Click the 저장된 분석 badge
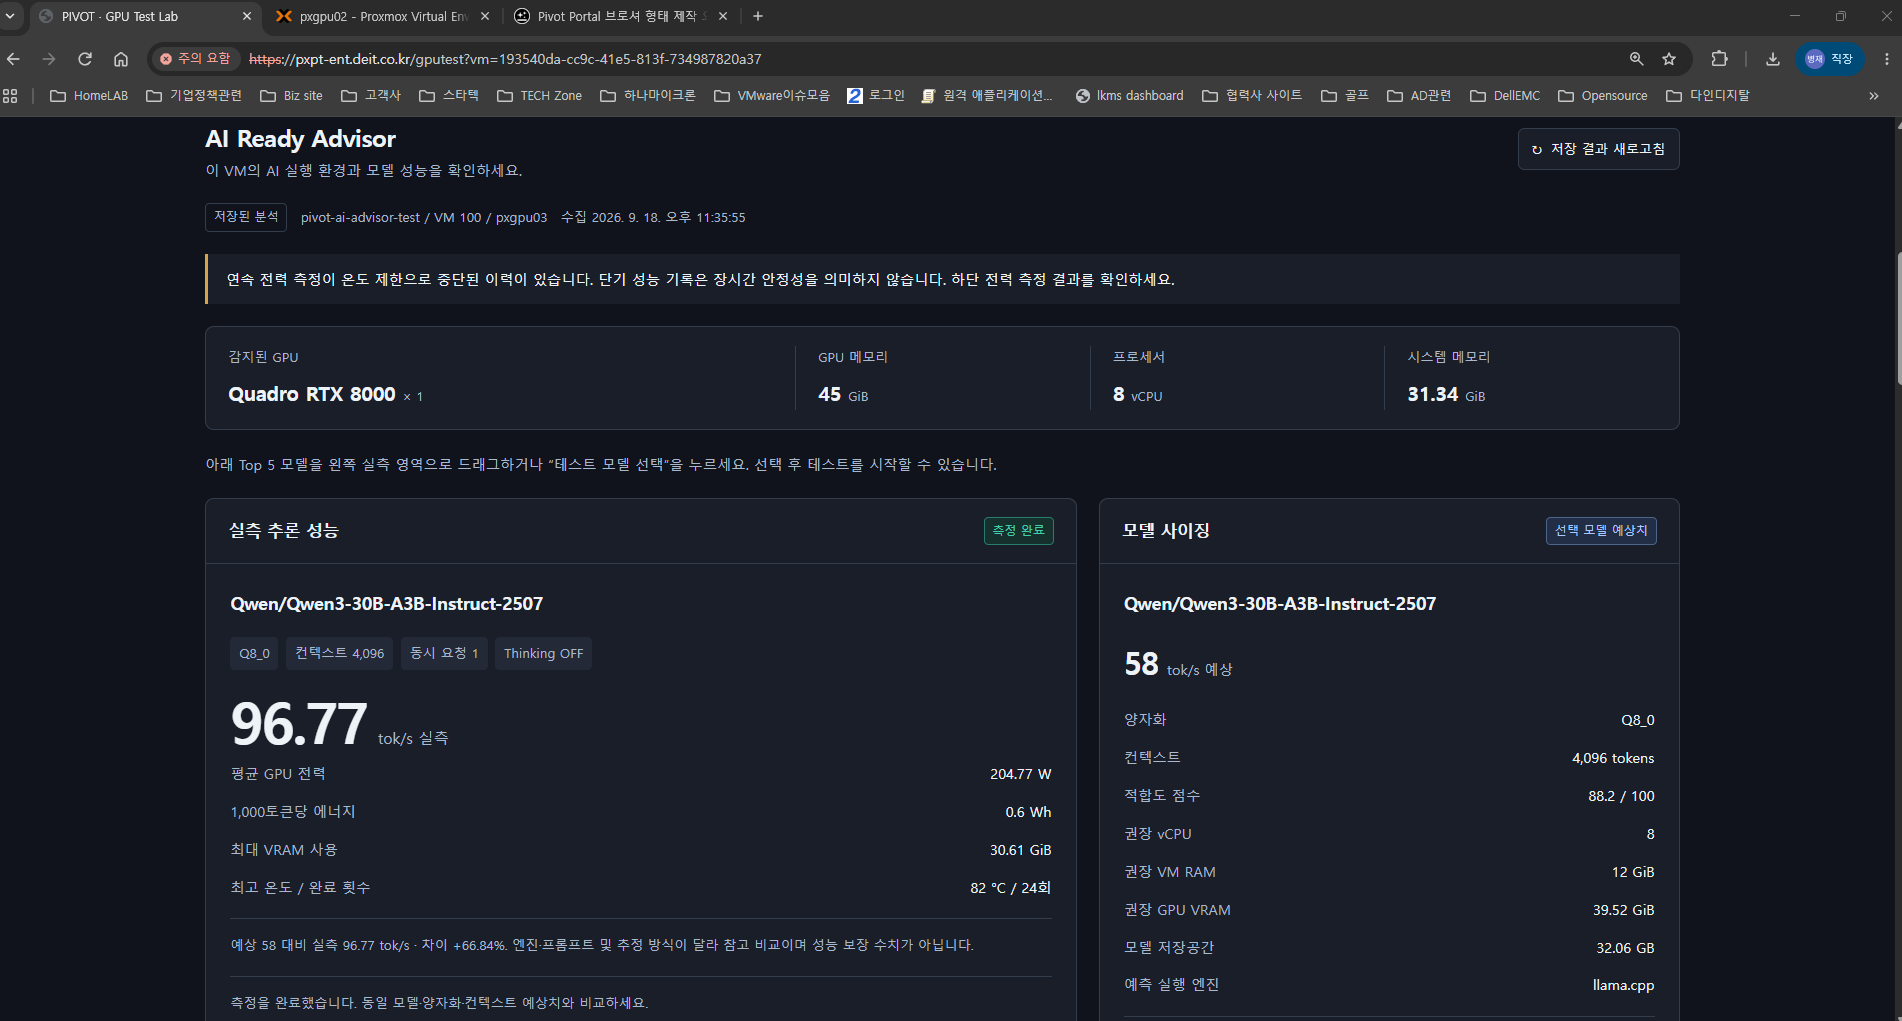The height and width of the screenshot is (1021, 1902). pyautogui.click(x=246, y=217)
